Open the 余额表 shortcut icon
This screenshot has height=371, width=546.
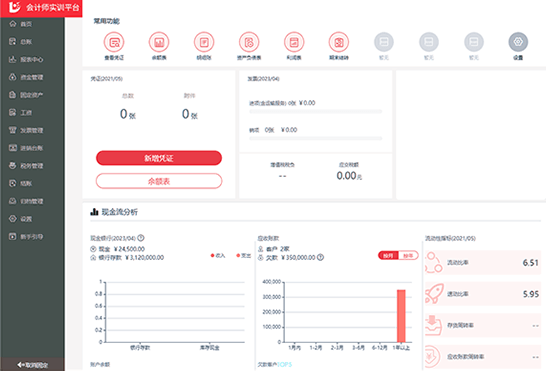(159, 42)
